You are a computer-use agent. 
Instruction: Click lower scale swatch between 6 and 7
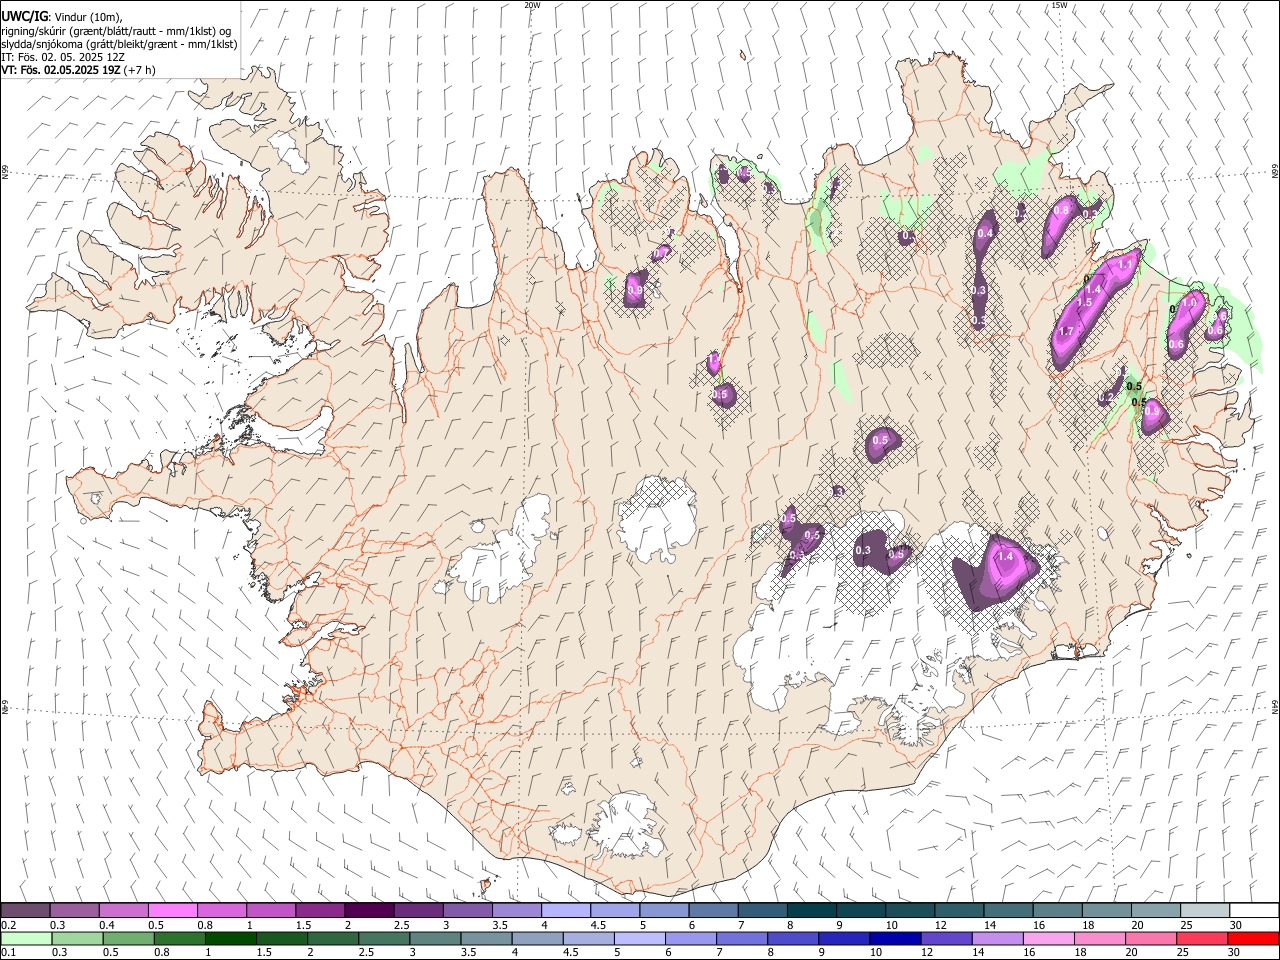click(x=690, y=938)
